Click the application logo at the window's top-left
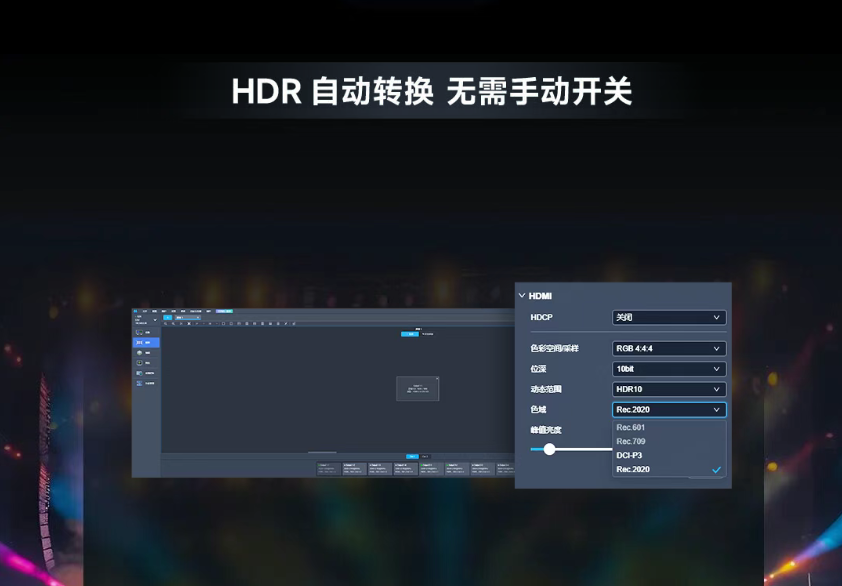 click(x=134, y=311)
